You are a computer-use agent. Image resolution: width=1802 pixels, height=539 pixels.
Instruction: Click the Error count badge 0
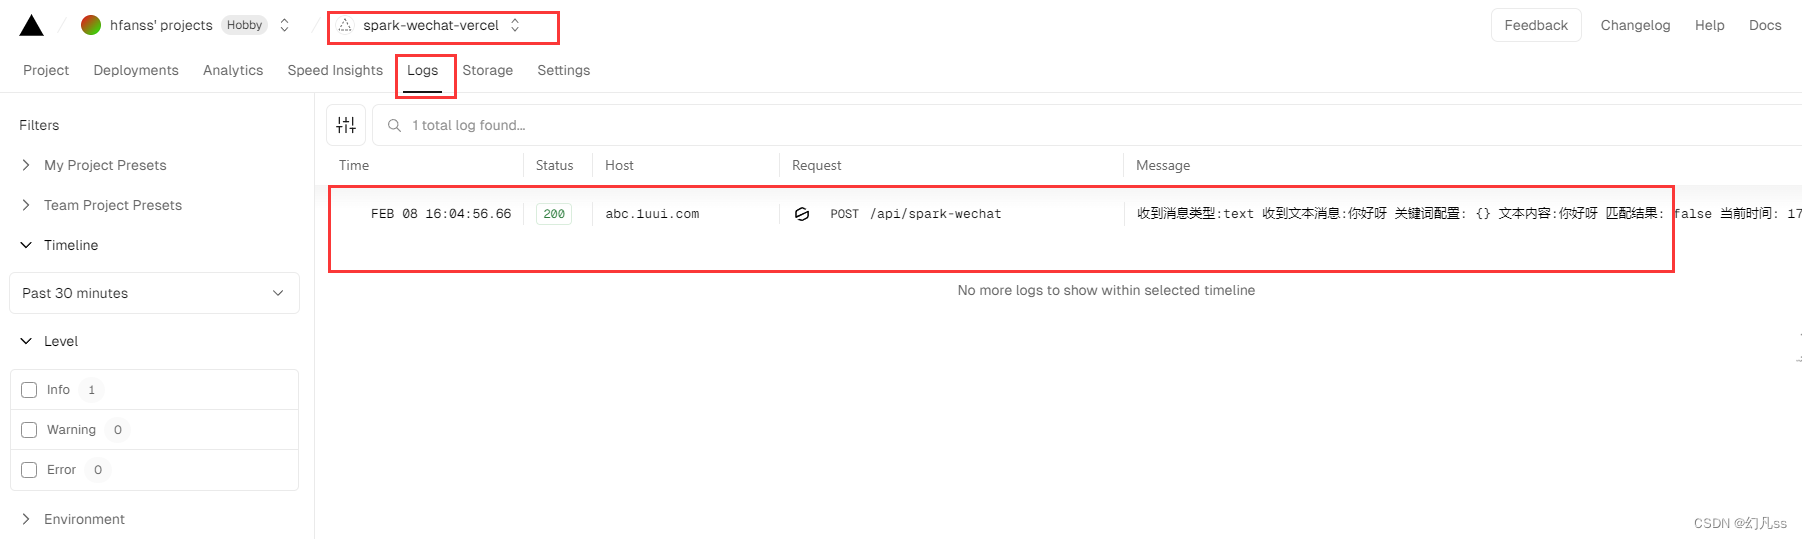(x=98, y=470)
